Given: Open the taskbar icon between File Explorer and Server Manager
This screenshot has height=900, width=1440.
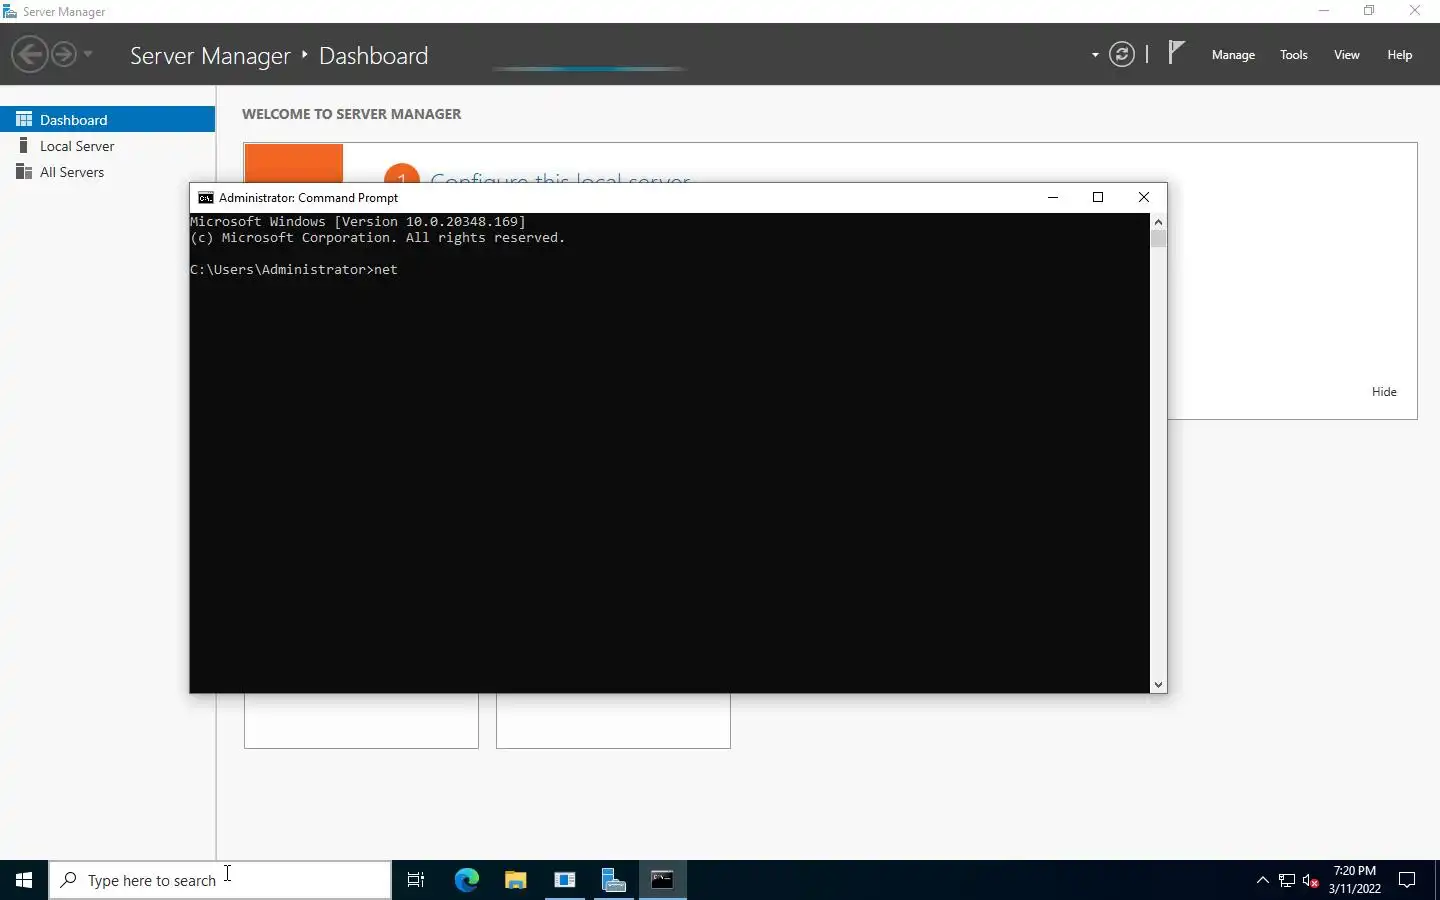Looking at the screenshot, I should pyautogui.click(x=565, y=880).
